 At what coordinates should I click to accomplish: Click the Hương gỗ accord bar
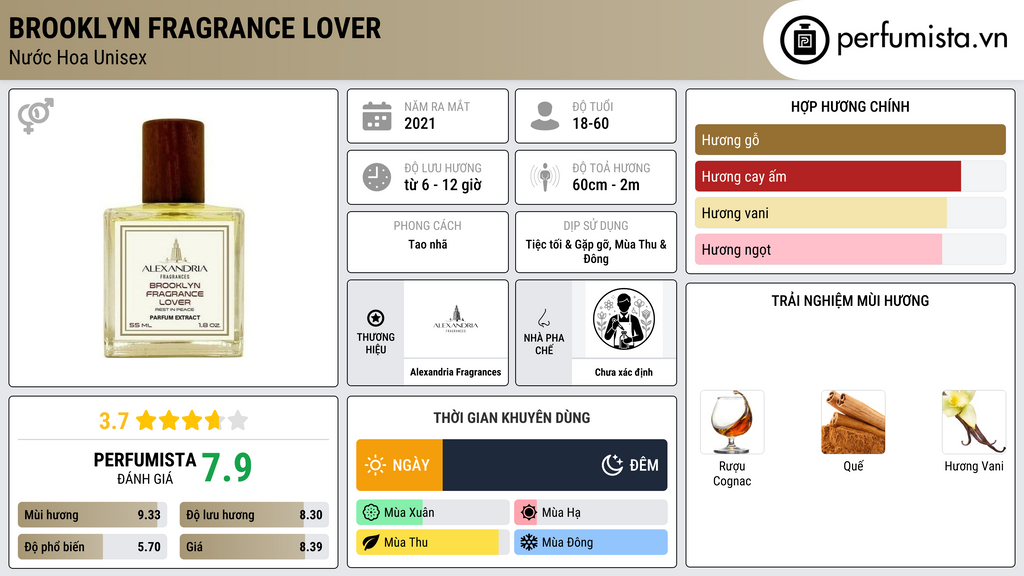tap(850, 140)
